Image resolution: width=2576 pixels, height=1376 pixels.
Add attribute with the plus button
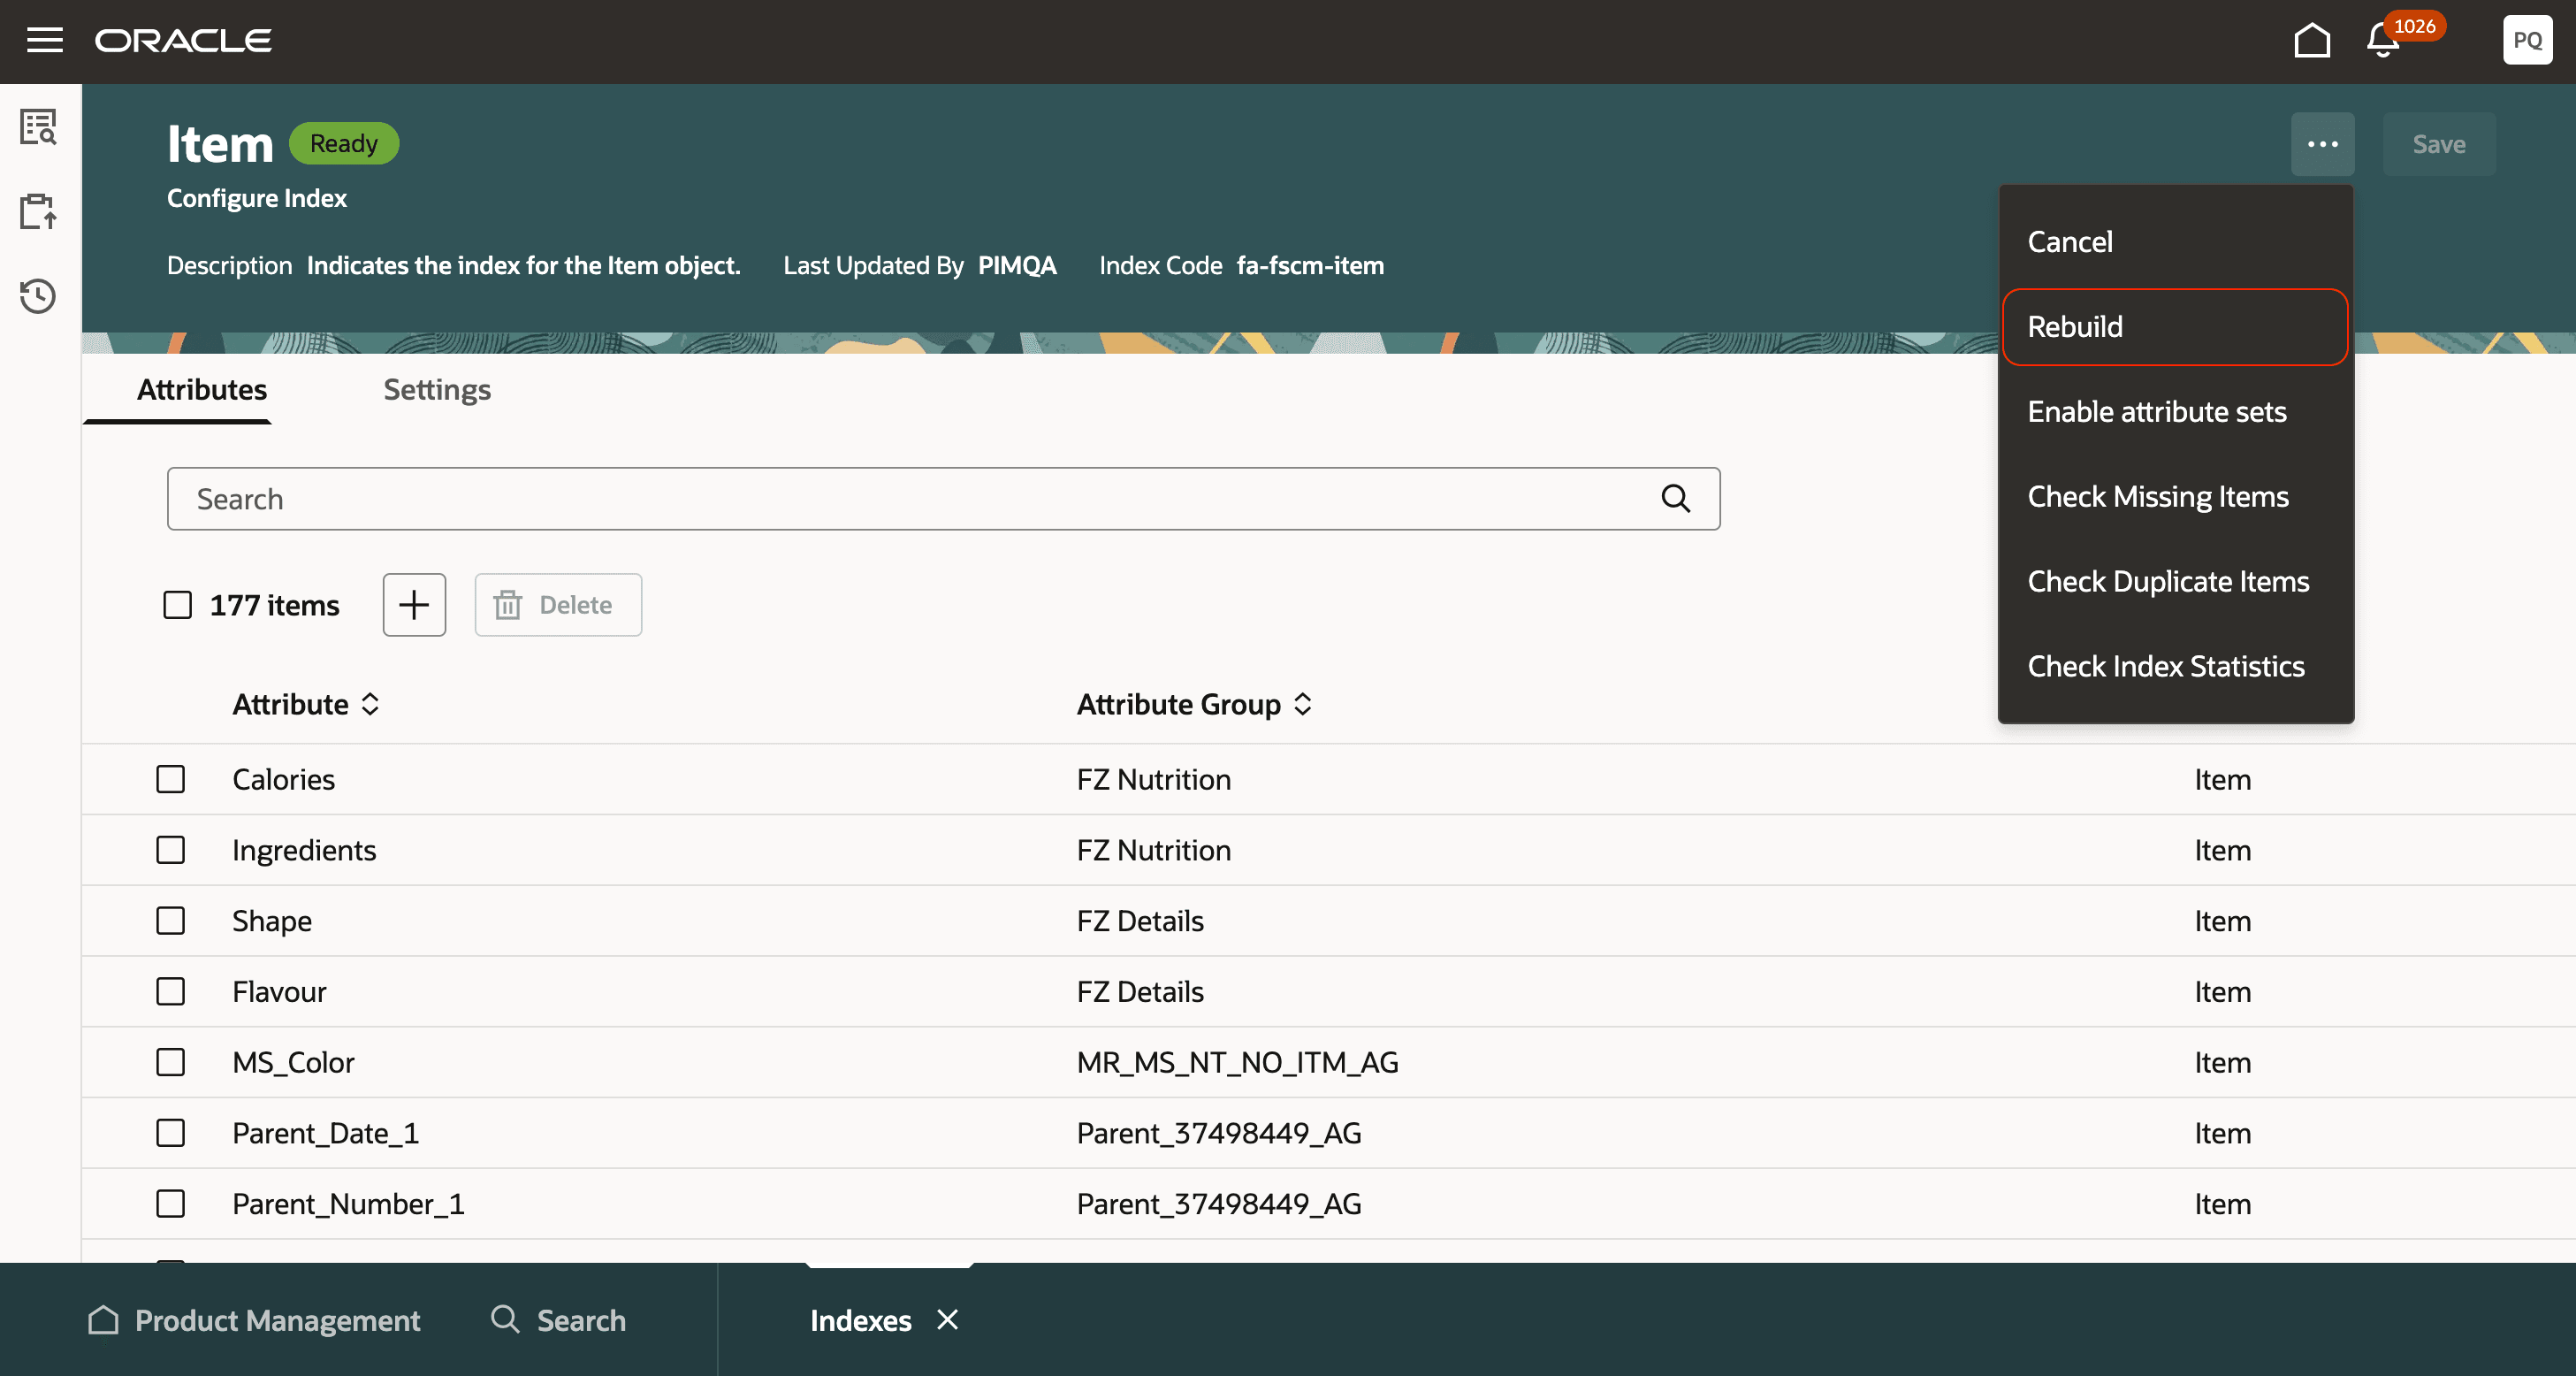coord(414,605)
